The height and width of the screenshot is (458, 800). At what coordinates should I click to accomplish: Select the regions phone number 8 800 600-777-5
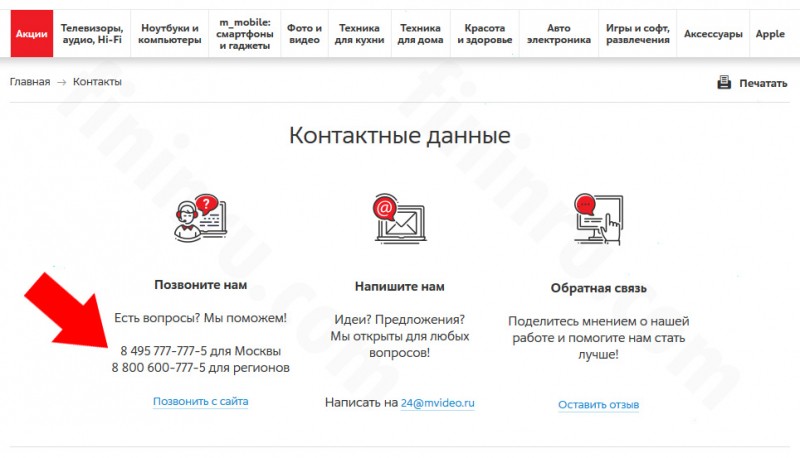tap(159, 368)
